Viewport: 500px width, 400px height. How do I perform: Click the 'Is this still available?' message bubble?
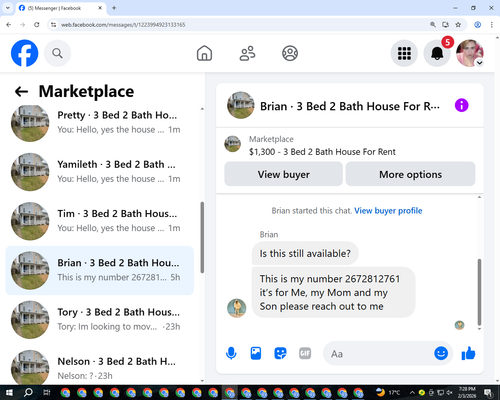(x=305, y=253)
